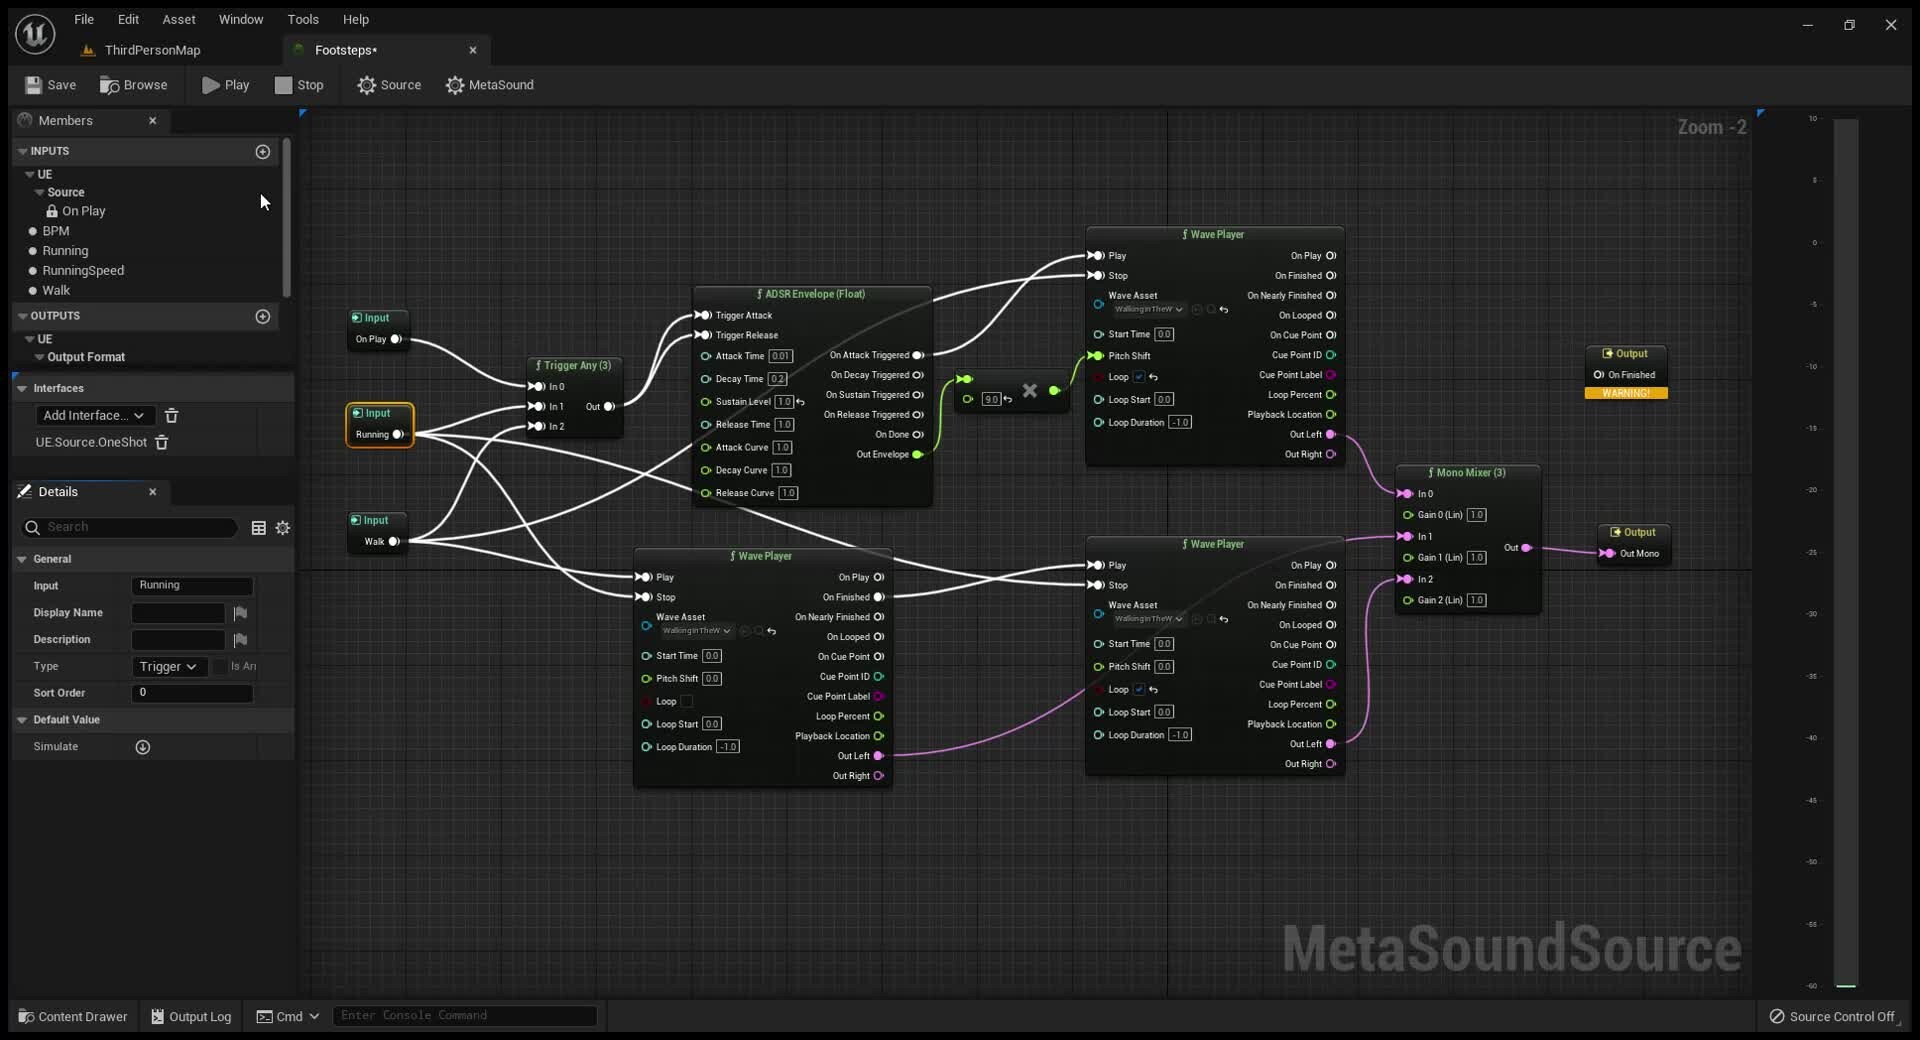Click the Simulate download button under Default Value
The width and height of the screenshot is (1920, 1040).
click(143, 746)
